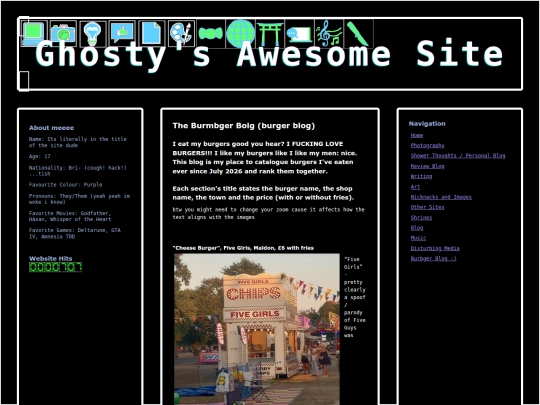Image resolution: width=540 pixels, height=405 pixels.
Task: Click The Burmbger Bolg (burger blog) heading
Action: coord(243,126)
